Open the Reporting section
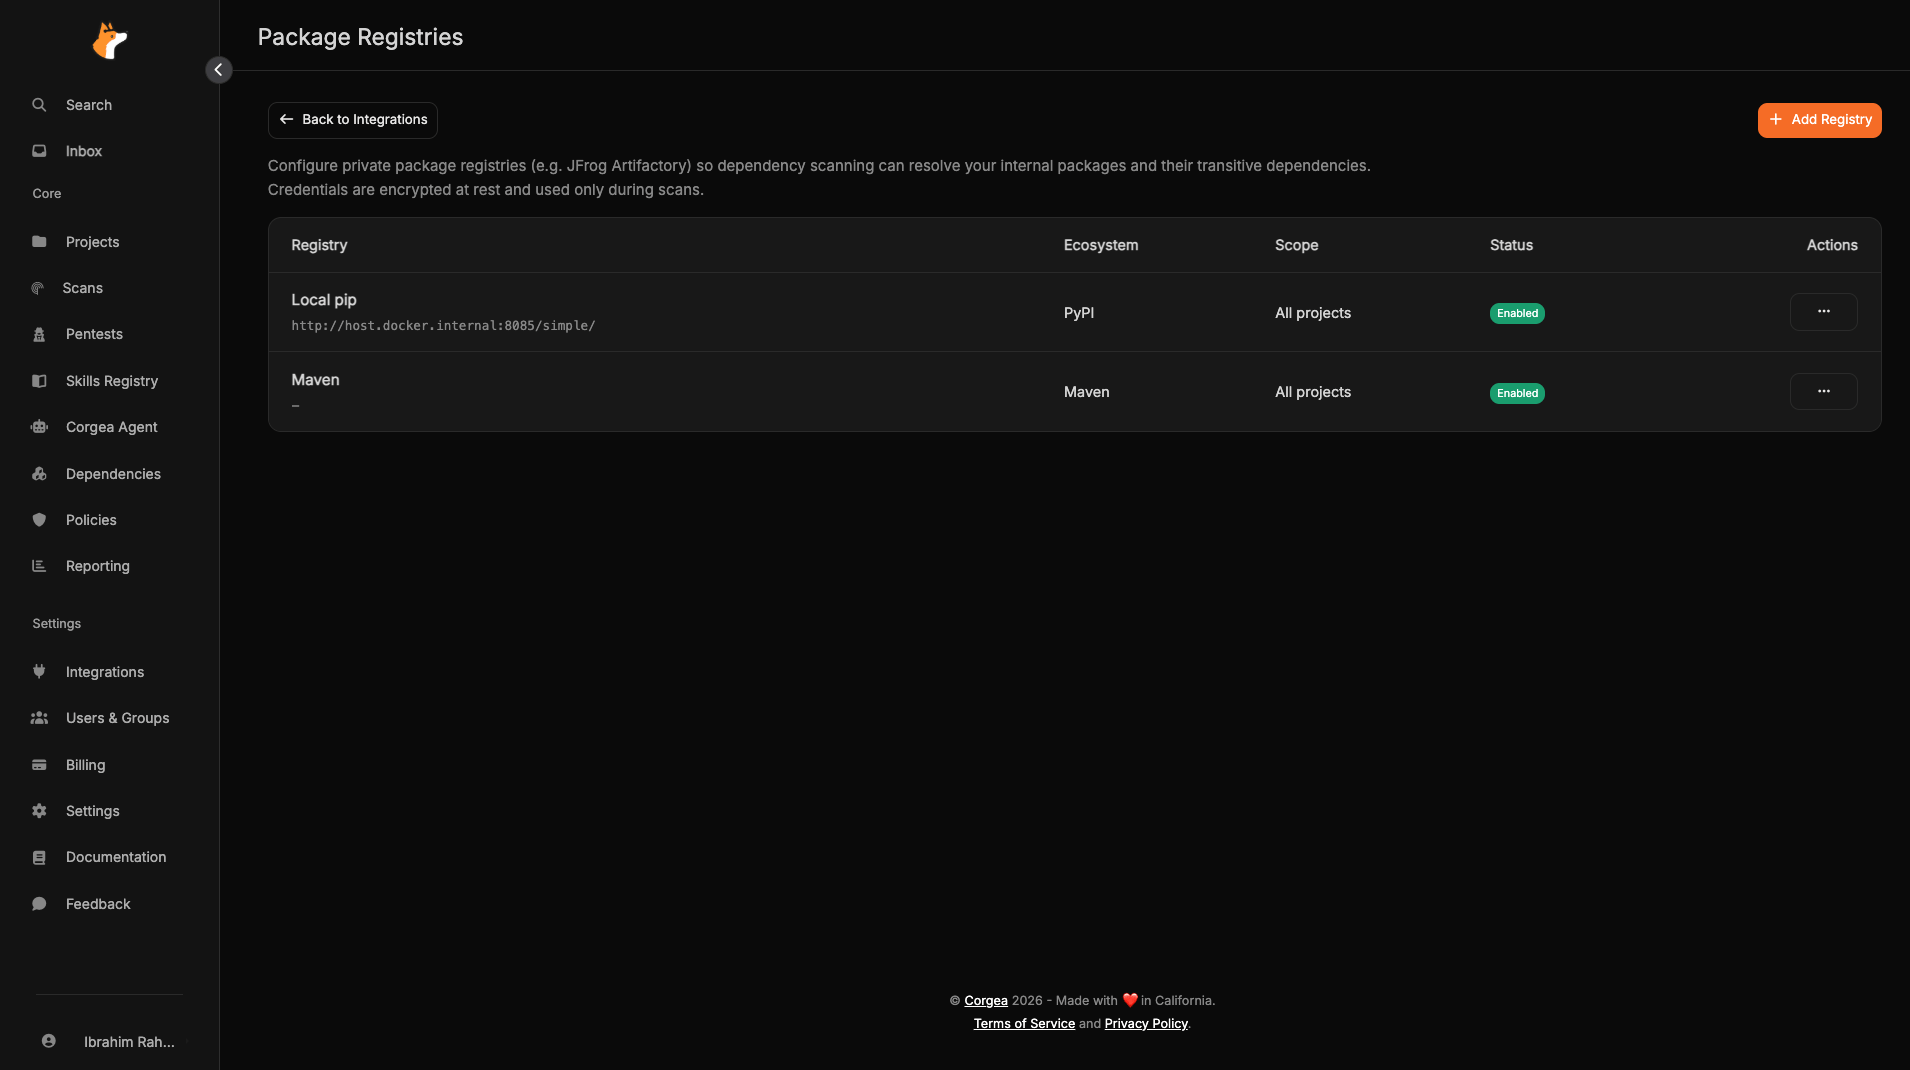The image size is (1910, 1070). 98,566
